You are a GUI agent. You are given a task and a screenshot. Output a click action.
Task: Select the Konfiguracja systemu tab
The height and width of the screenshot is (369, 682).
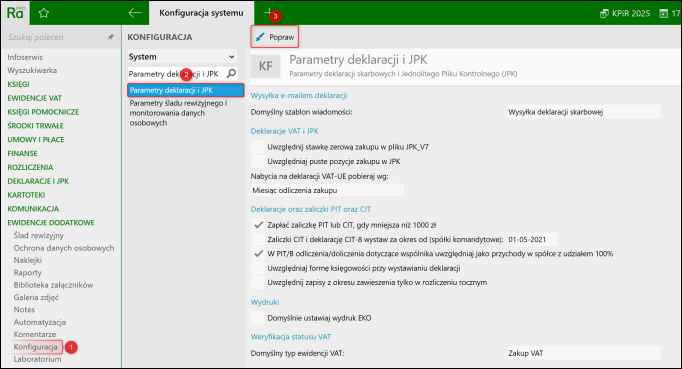pos(201,13)
